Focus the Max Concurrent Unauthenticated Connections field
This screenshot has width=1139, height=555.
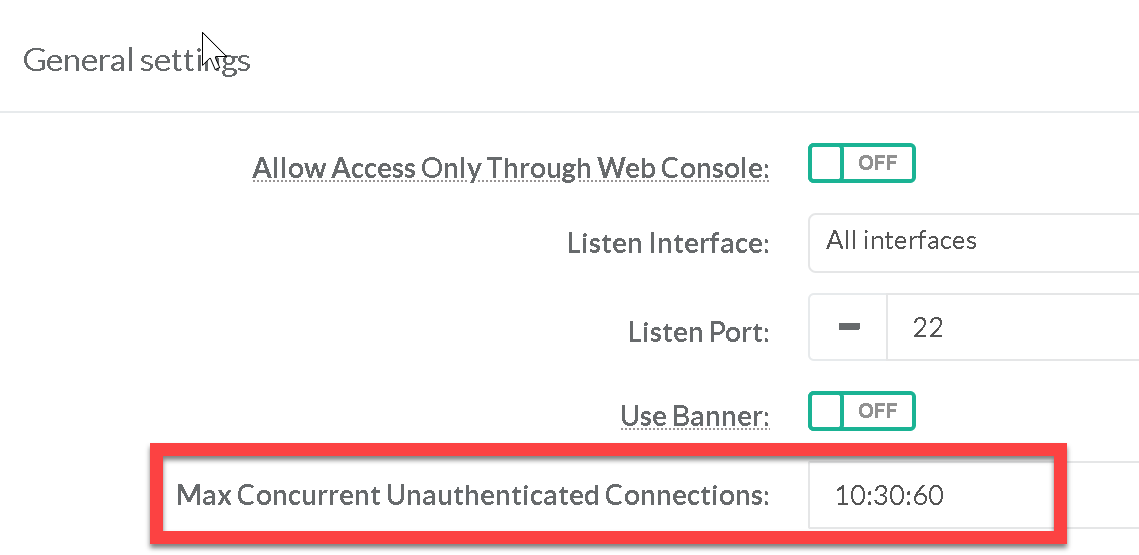click(970, 495)
